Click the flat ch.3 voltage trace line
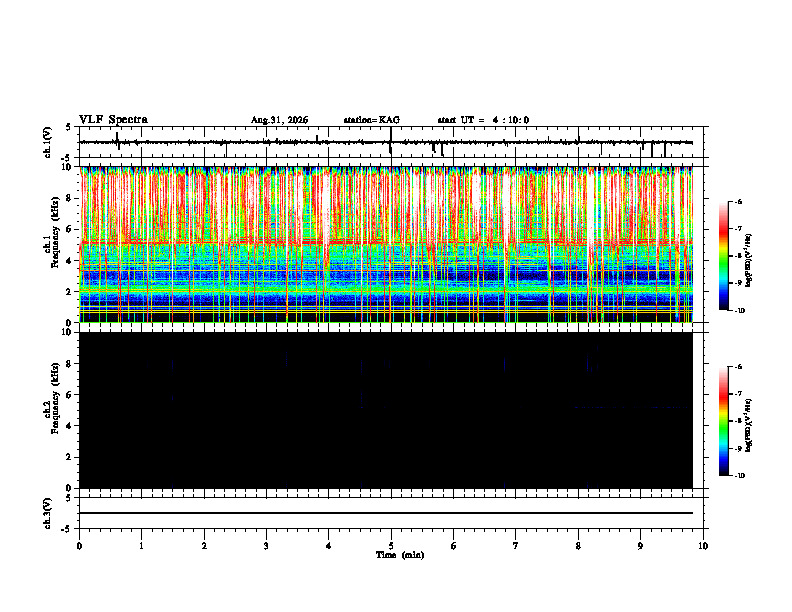This screenshot has height=612, width=792. tap(386, 513)
